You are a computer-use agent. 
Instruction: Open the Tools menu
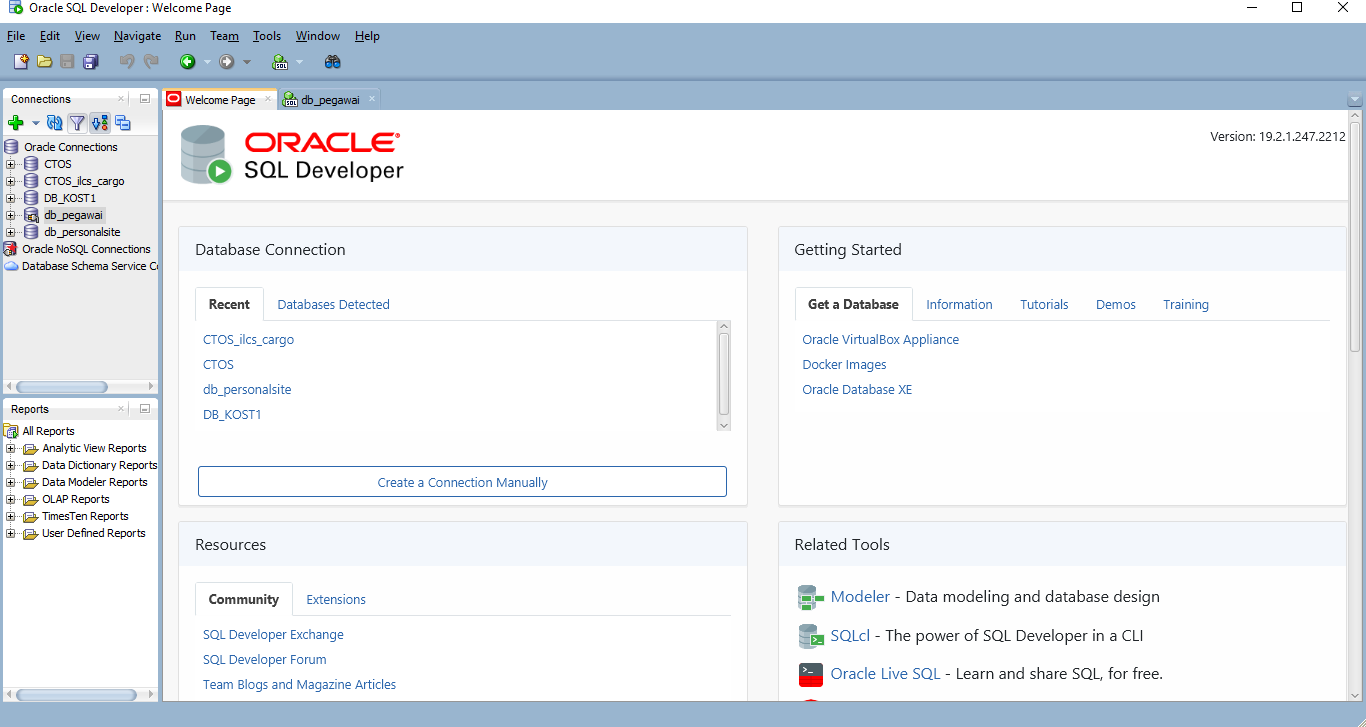[267, 36]
